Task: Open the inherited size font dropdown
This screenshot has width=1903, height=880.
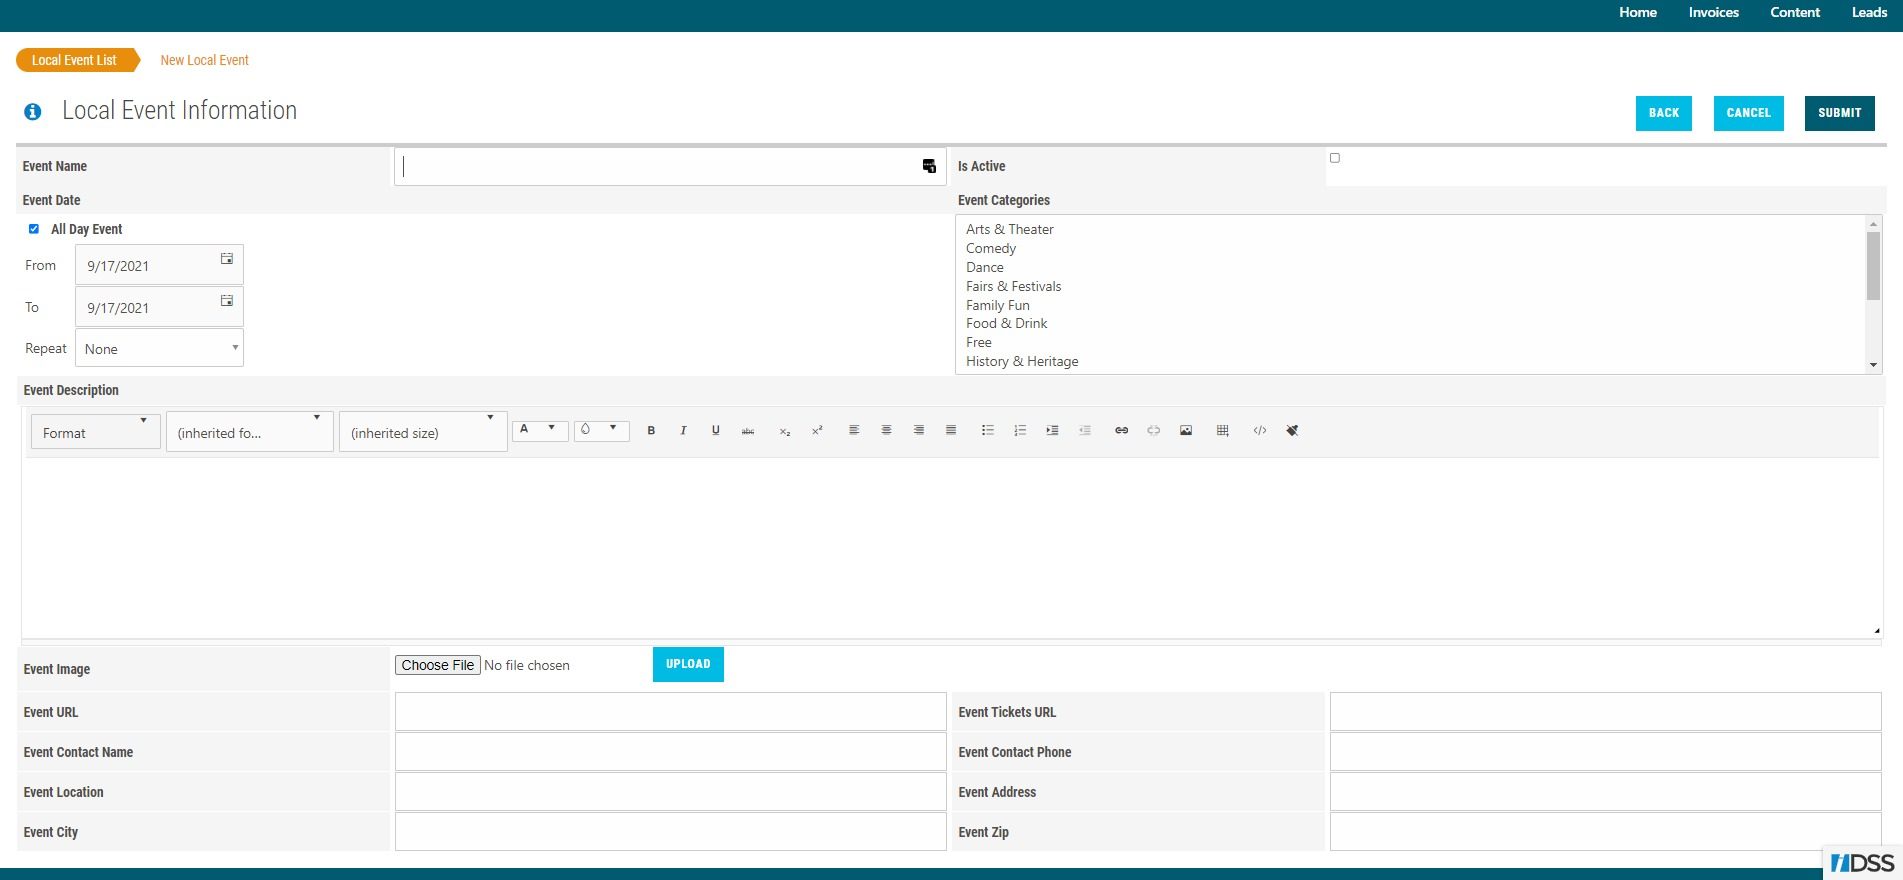Action: pyautogui.click(x=422, y=432)
